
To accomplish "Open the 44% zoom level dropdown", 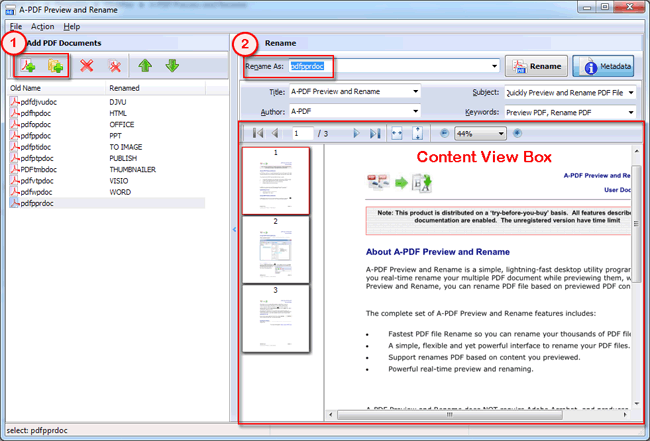I will [500, 133].
